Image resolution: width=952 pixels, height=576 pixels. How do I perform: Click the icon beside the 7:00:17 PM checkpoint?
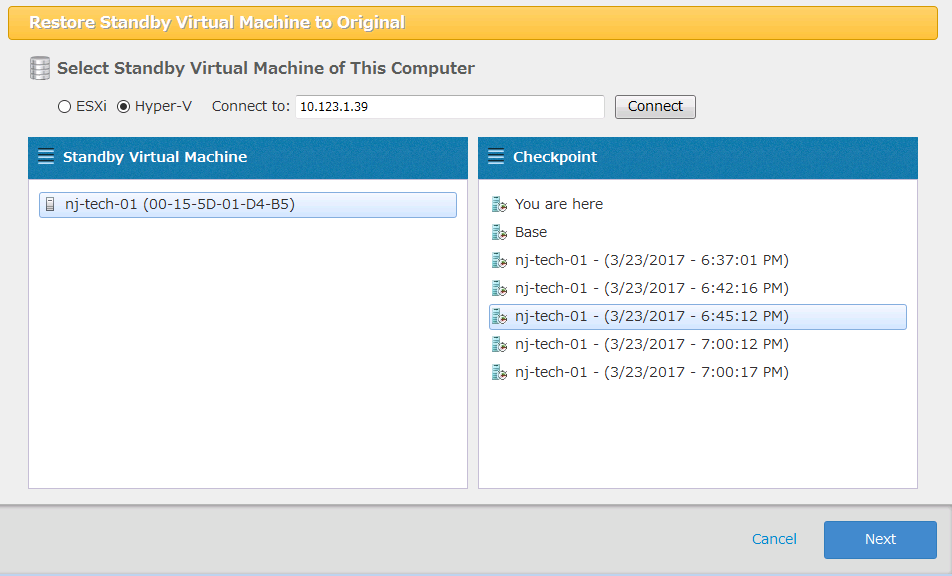[x=500, y=372]
